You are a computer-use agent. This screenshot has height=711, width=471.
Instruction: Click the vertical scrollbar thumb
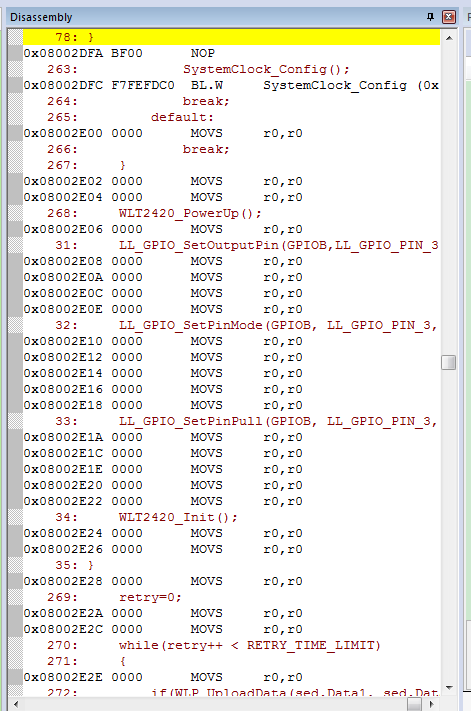coord(448,362)
